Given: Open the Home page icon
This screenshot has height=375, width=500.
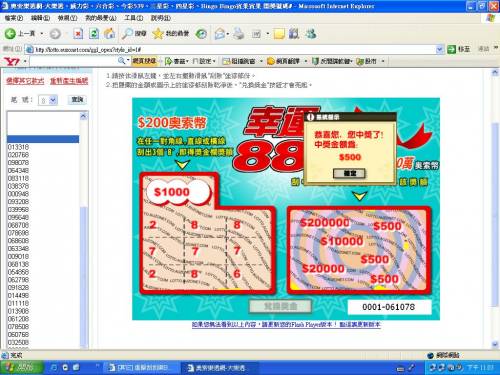Looking at the screenshot, I should tap(109, 34).
